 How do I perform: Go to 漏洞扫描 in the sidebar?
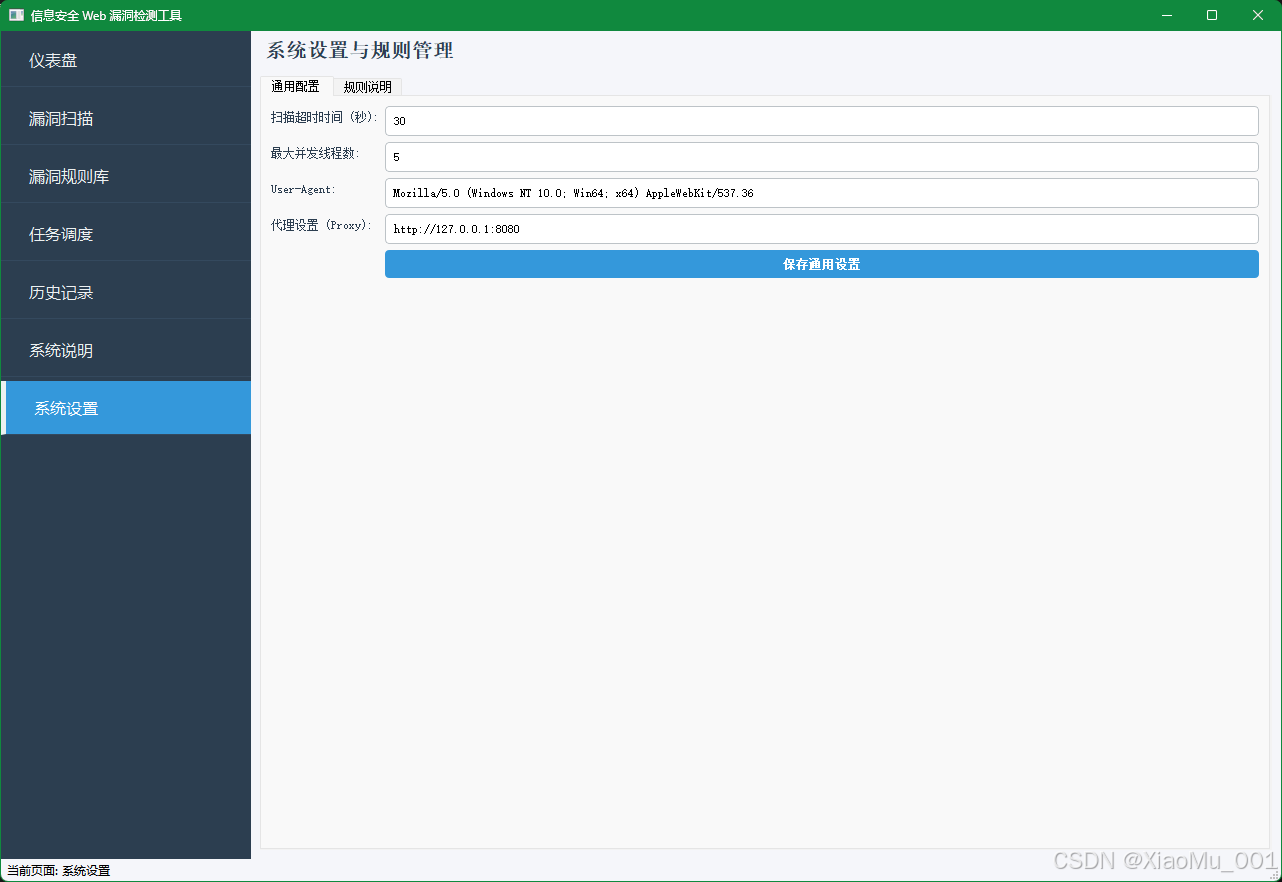click(x=126, y=118)
